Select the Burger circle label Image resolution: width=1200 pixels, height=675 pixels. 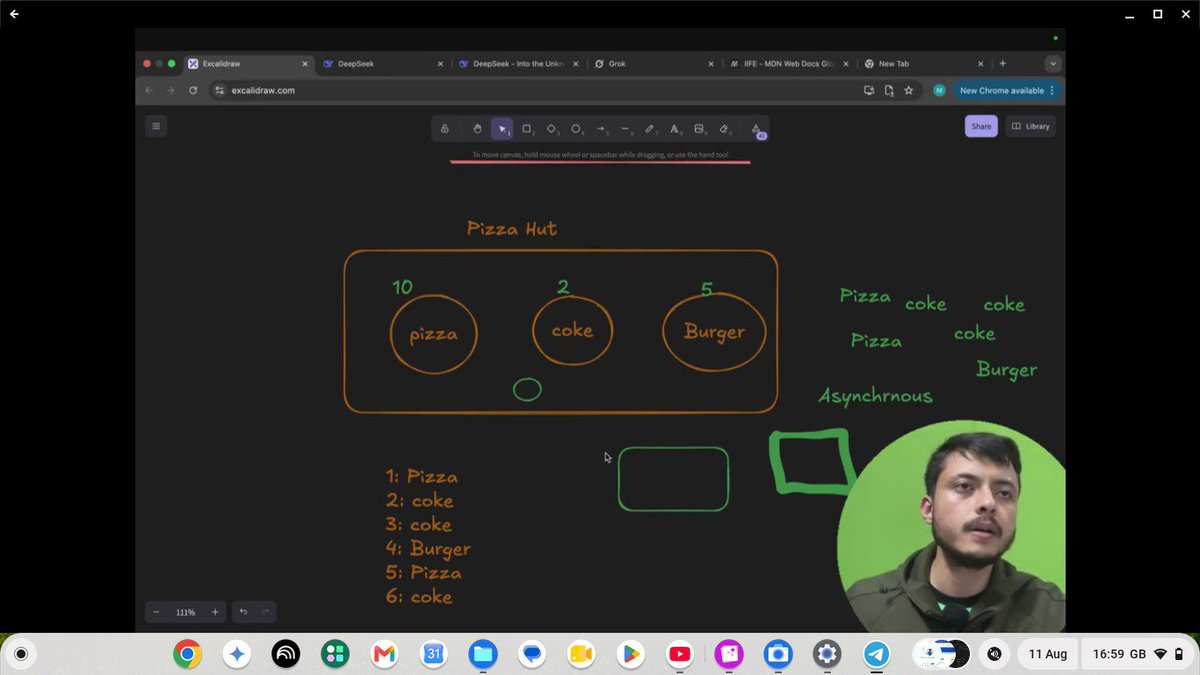pyautogui.click(x=714, y=332)
